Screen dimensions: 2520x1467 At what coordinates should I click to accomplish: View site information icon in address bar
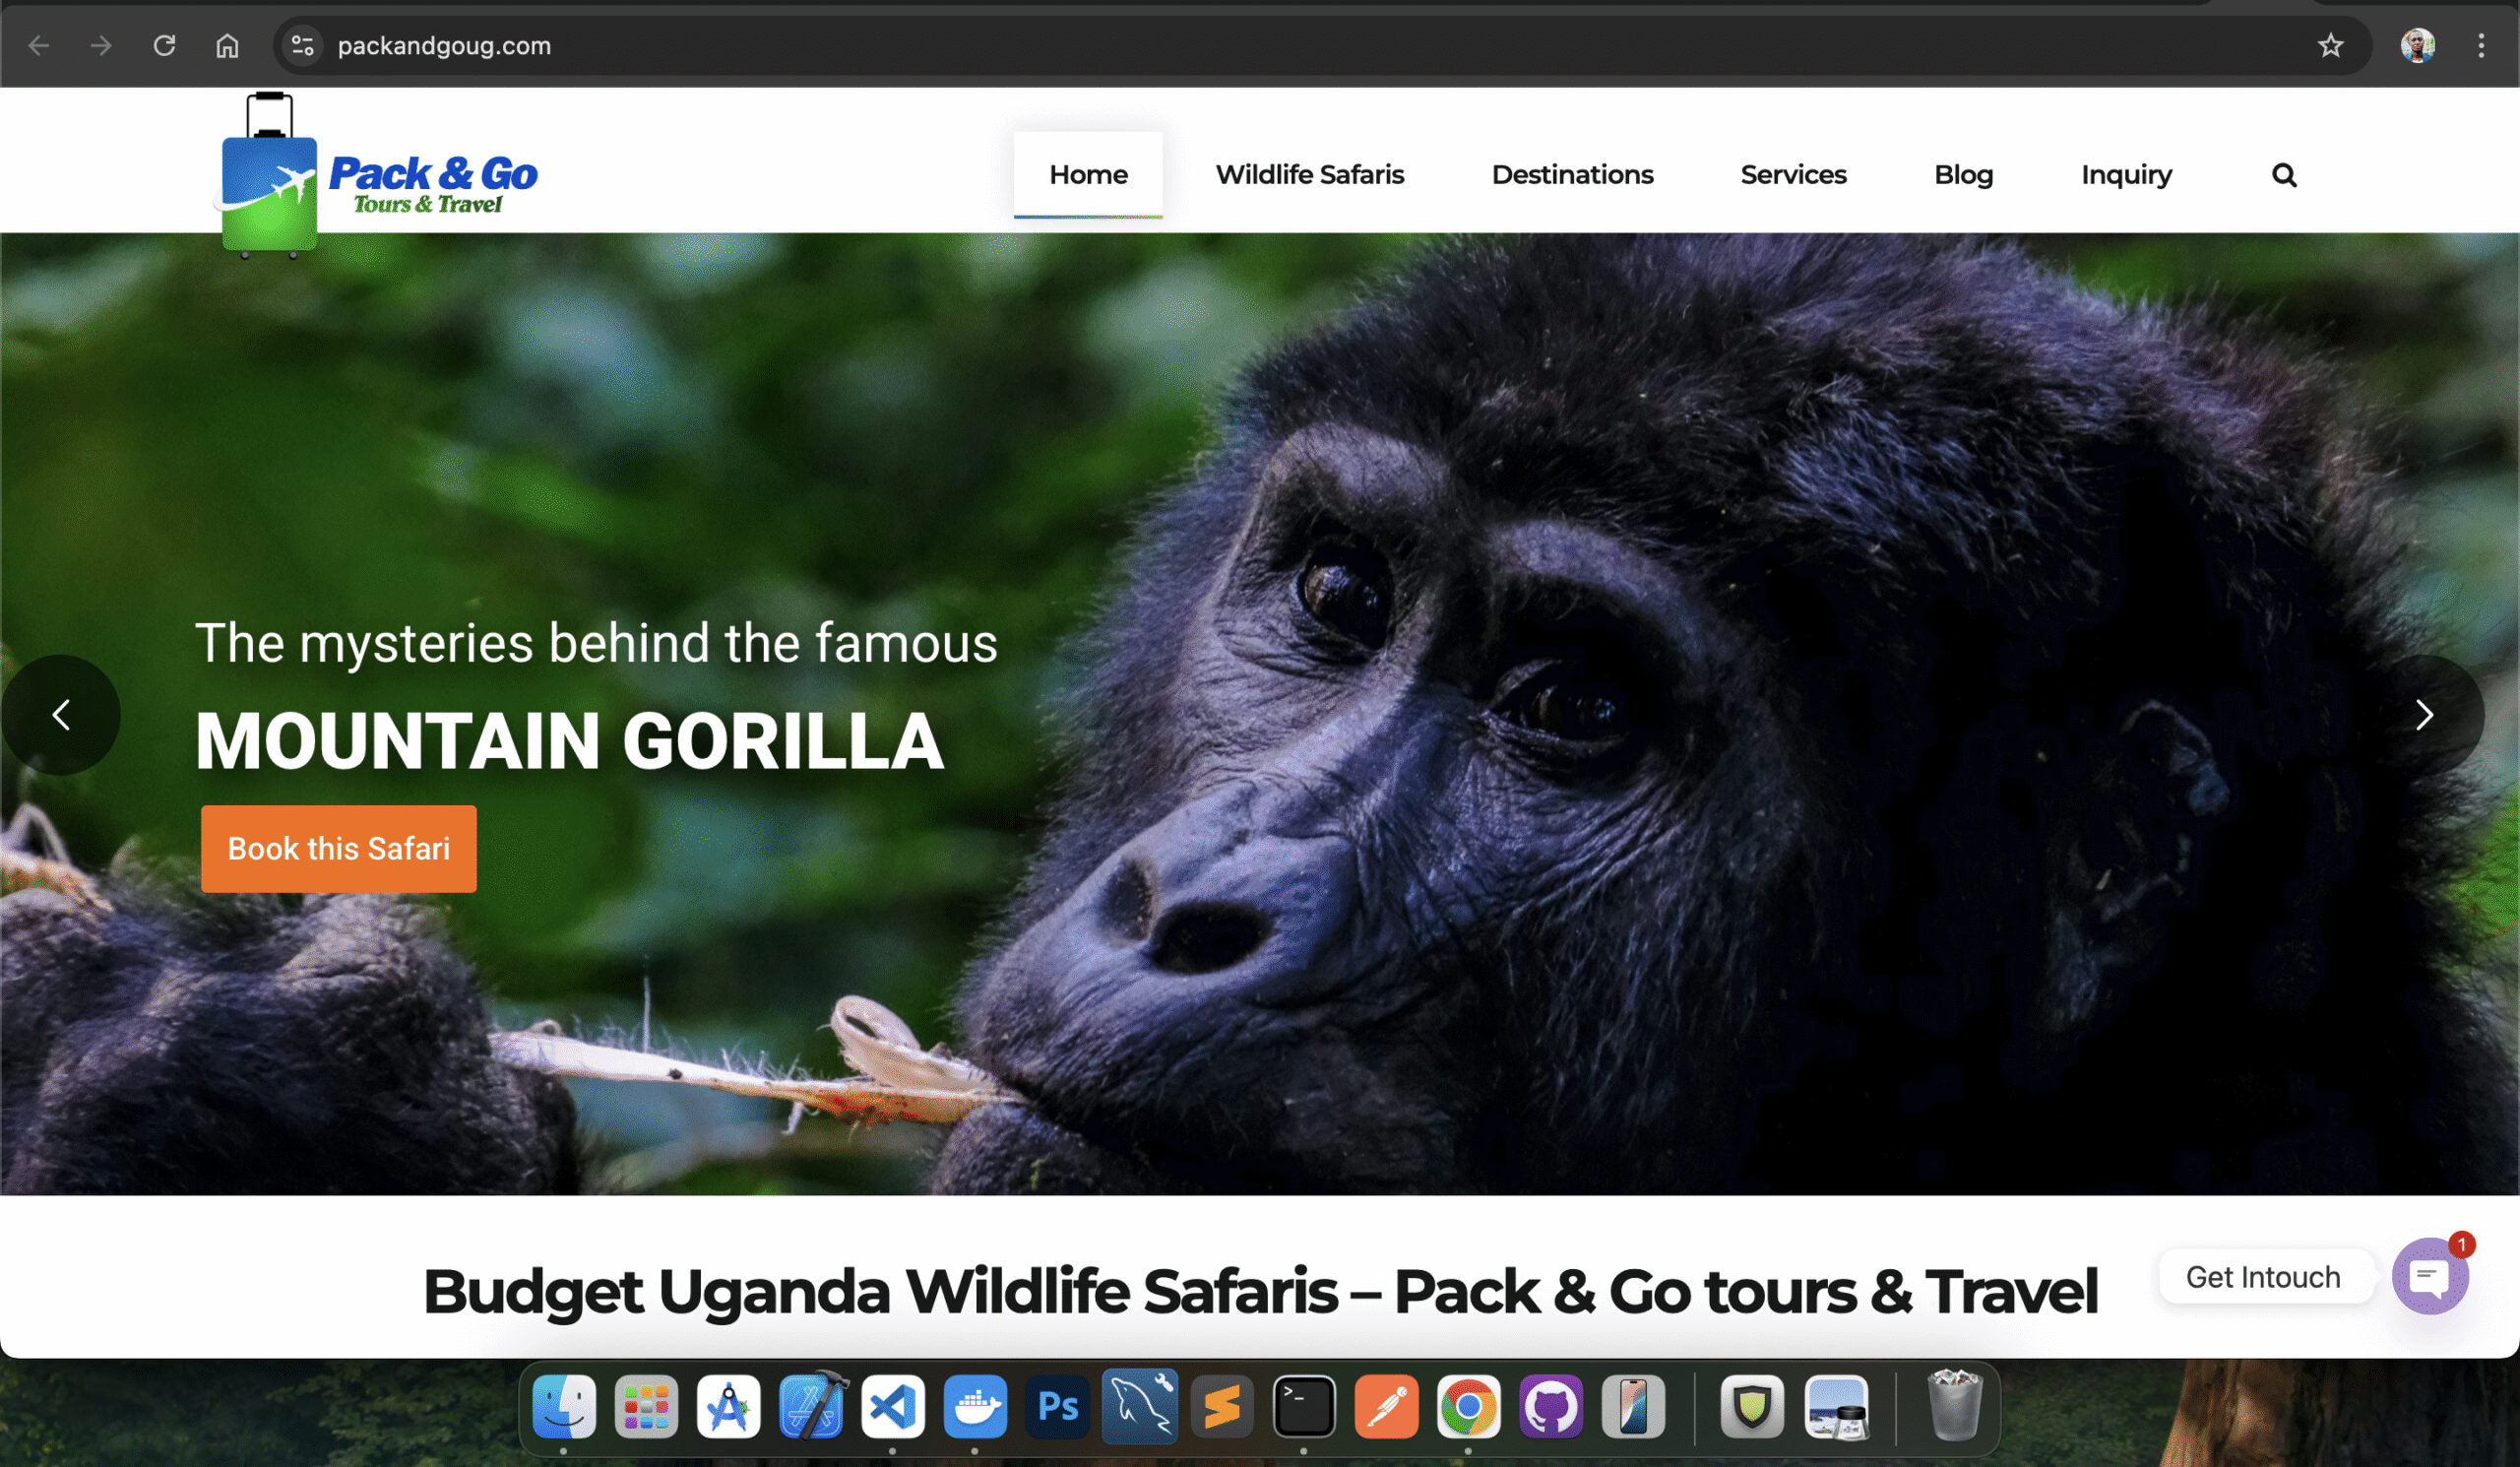click(x=302, y=46)
